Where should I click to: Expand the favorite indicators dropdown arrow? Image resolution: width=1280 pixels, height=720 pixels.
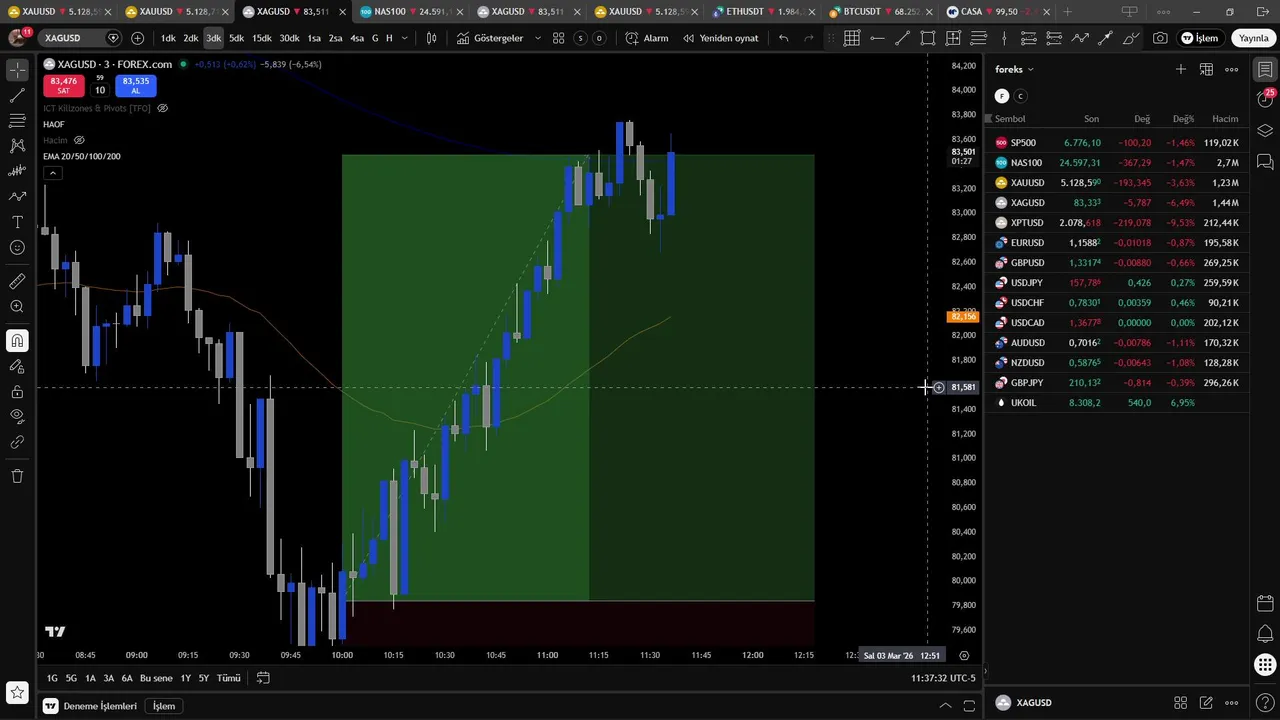537,38
